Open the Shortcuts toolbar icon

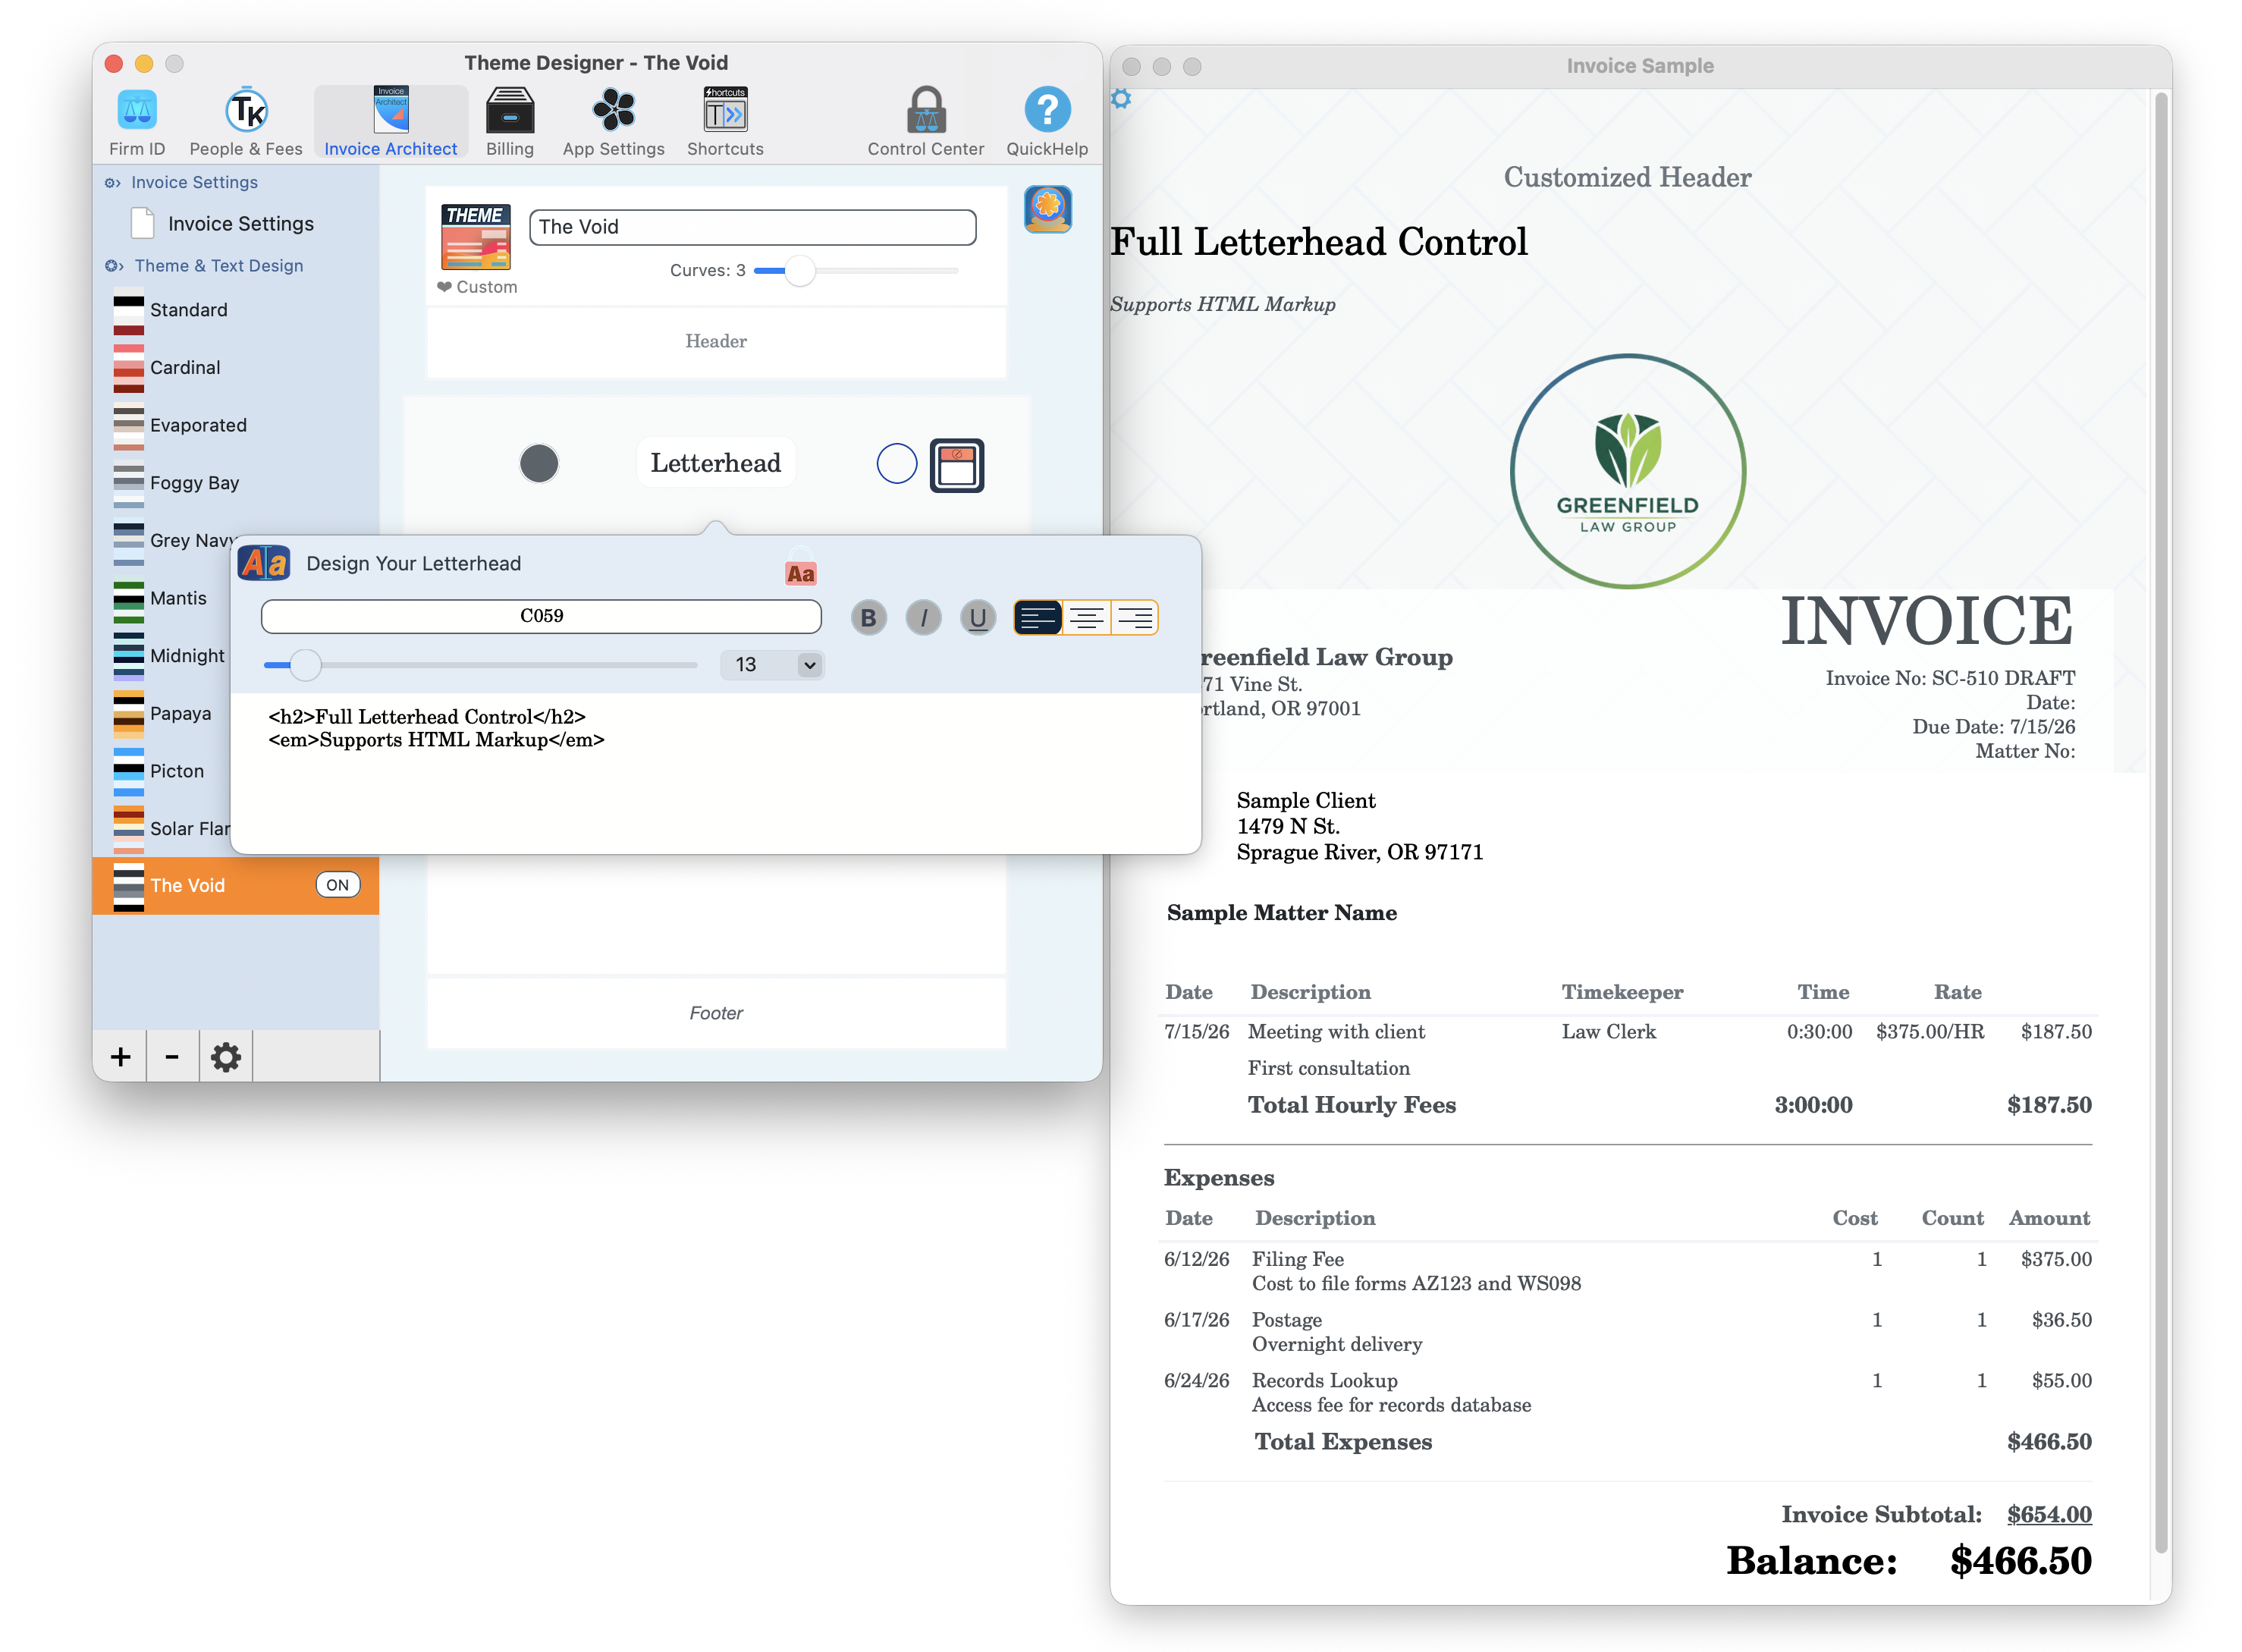pos(725,122)
